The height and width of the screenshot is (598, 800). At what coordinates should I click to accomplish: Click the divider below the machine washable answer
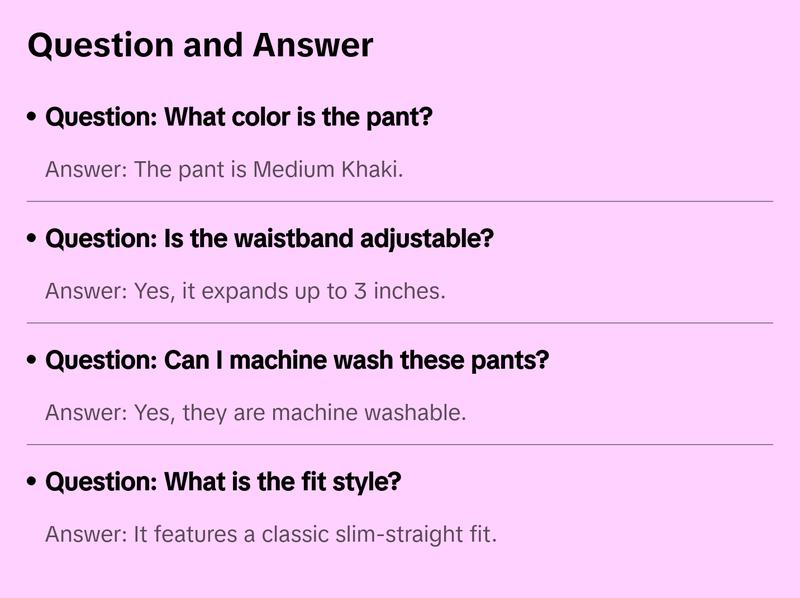[400, 444]
